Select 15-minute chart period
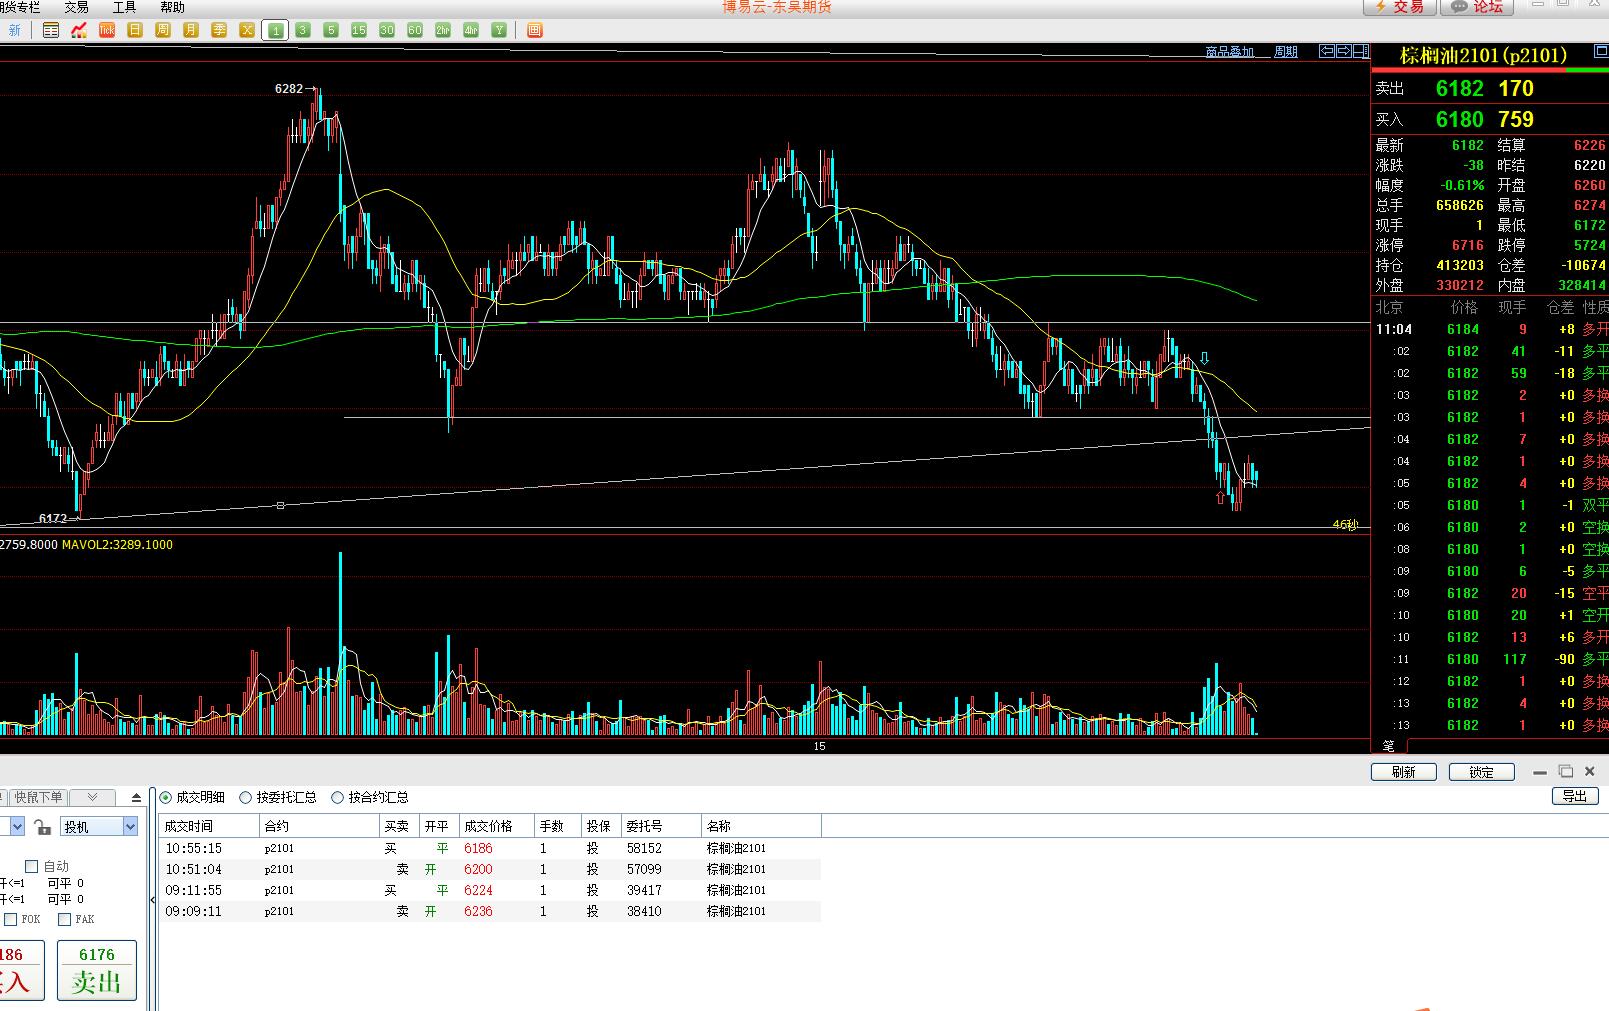Screen dimensions: 1609x1011 click(x=359, y=30)
